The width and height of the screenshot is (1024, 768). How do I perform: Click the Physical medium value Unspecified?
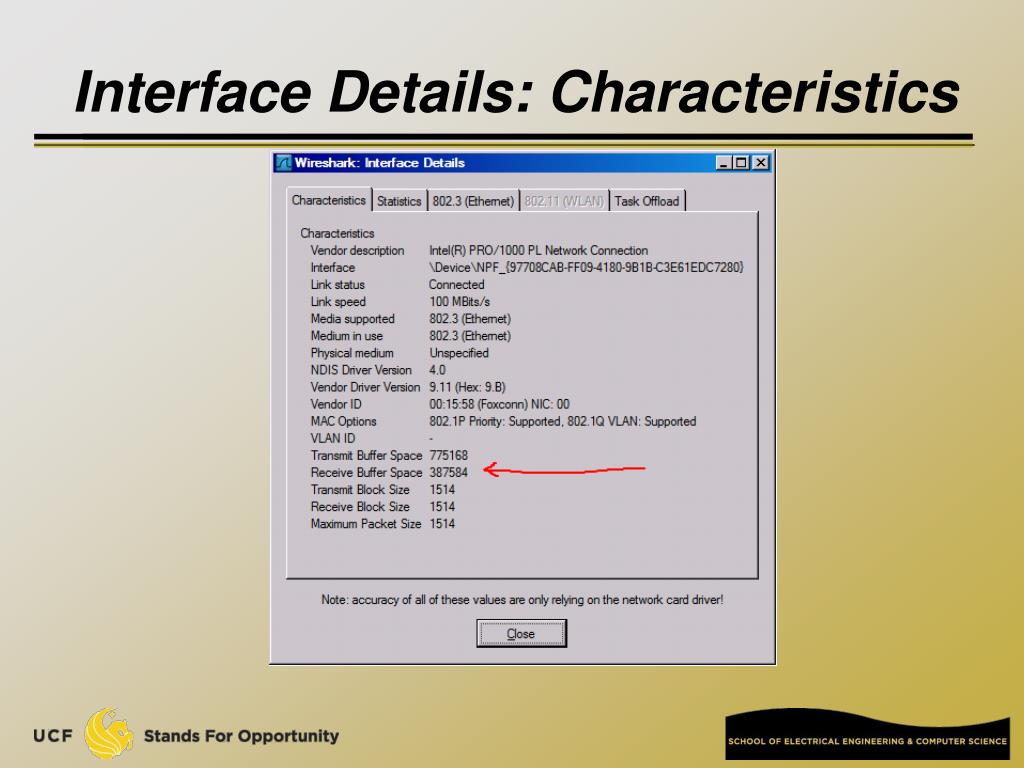[x=458, y=353]
